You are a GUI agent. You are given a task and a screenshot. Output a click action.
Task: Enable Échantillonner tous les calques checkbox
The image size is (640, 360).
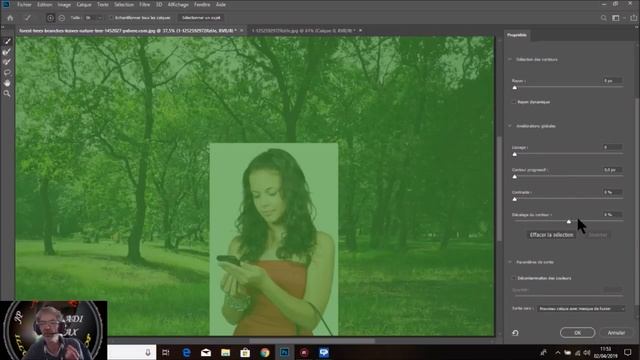coord(111,18)
